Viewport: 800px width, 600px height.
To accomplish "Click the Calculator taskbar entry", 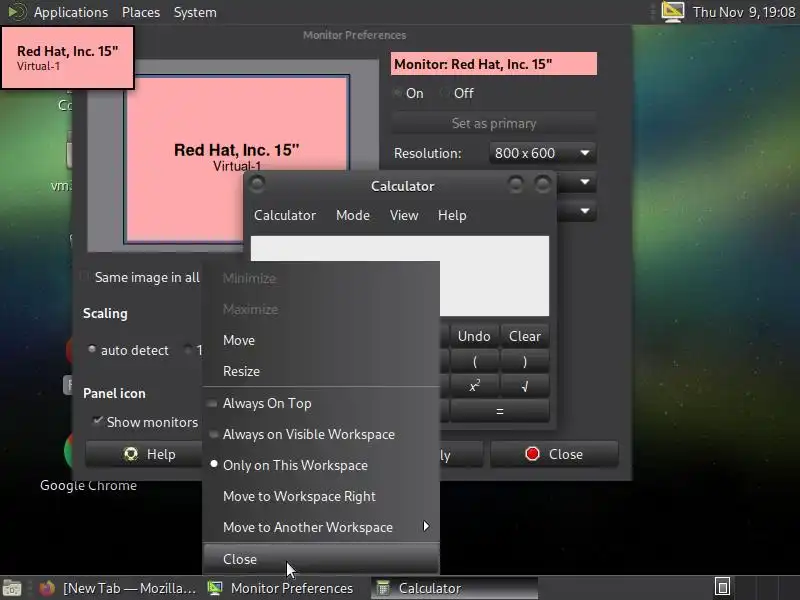I will [x=454, y=588].
